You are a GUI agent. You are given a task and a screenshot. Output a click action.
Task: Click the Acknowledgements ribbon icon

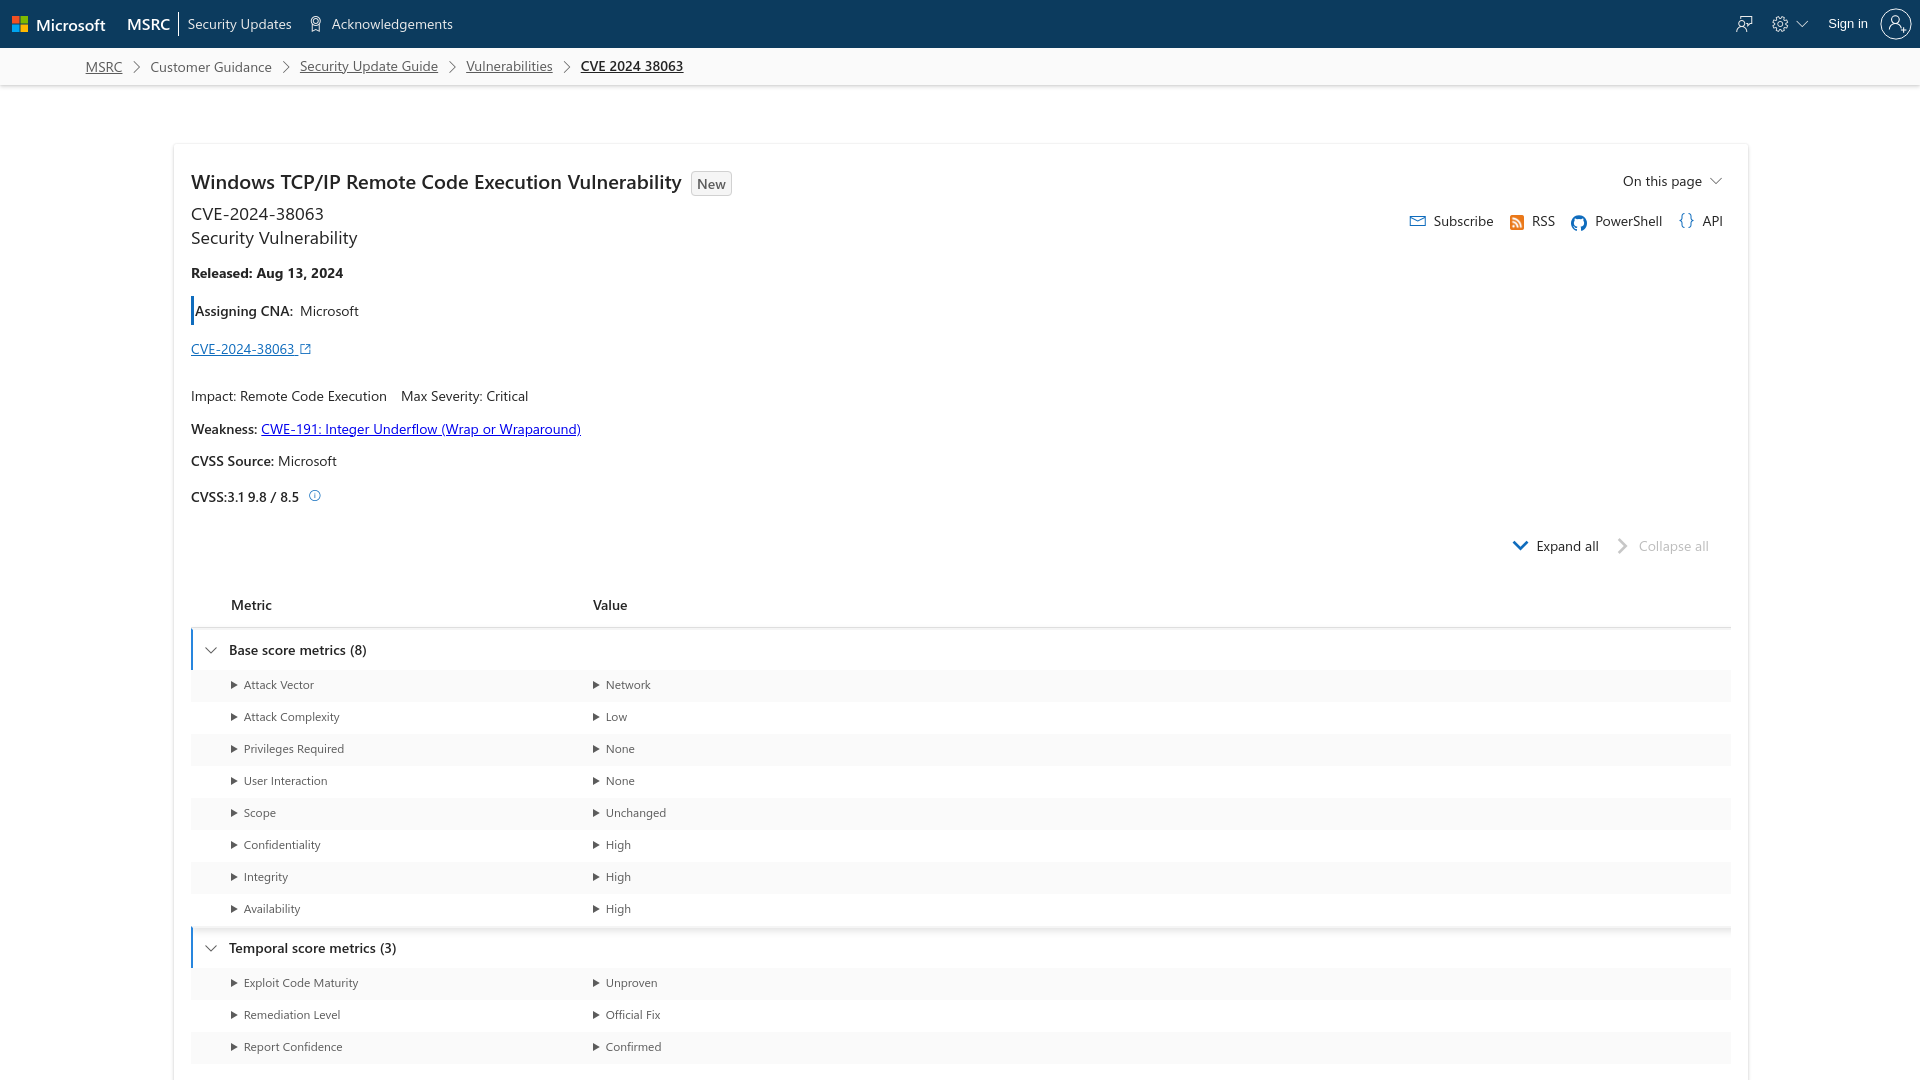pos(316,24)
